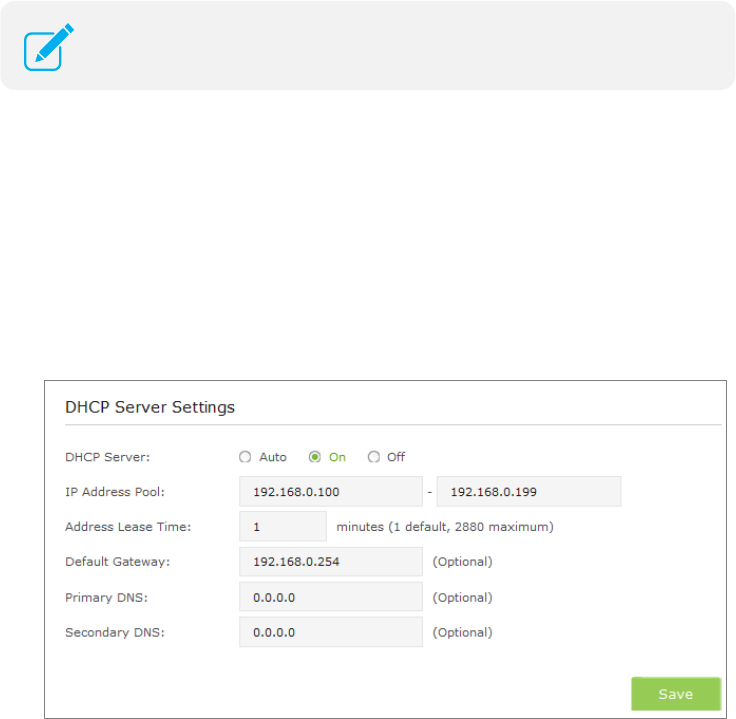Click the Secondary DNS label
The image size is (736, 719).
click(115, 633)
